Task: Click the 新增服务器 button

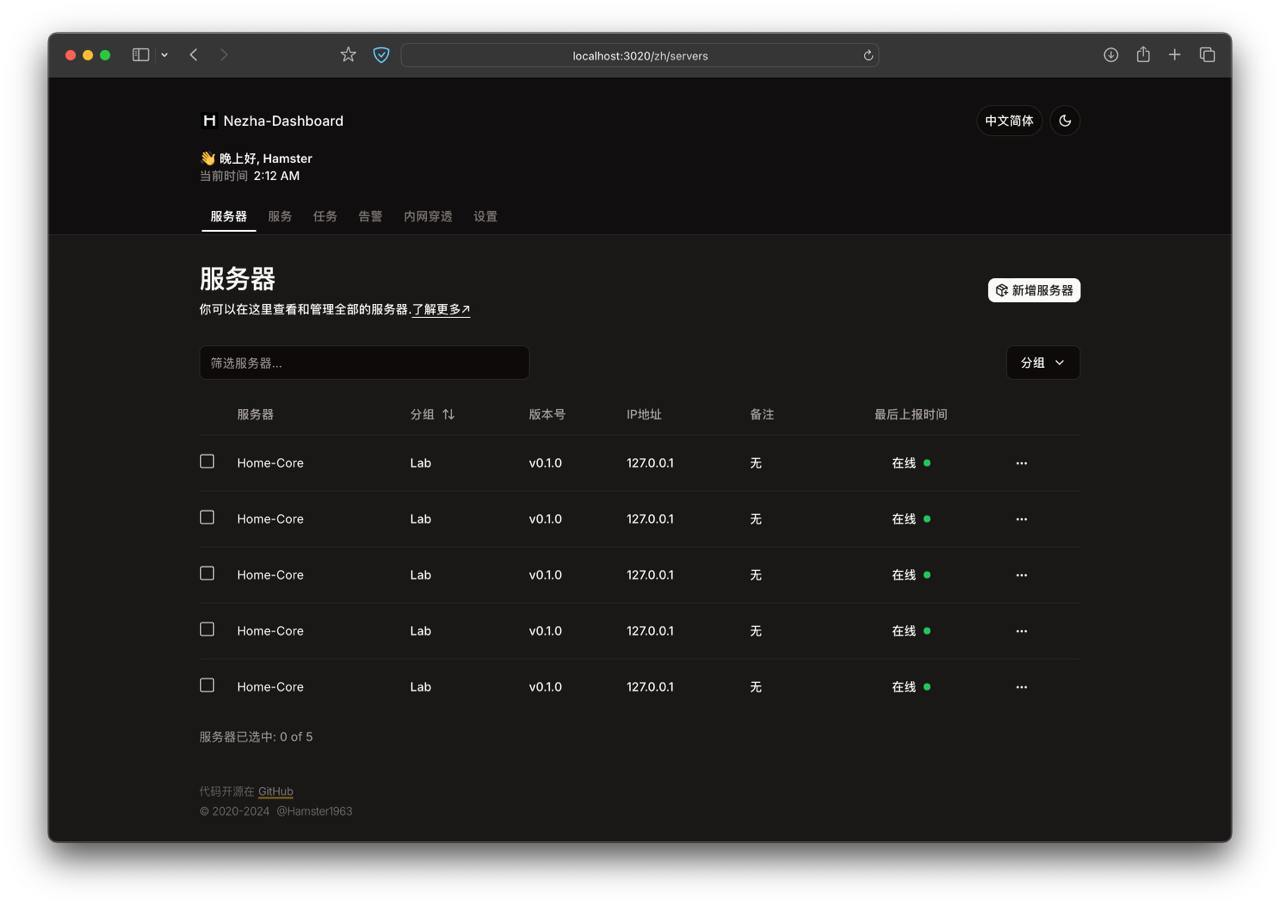Action: point(1034,290)
